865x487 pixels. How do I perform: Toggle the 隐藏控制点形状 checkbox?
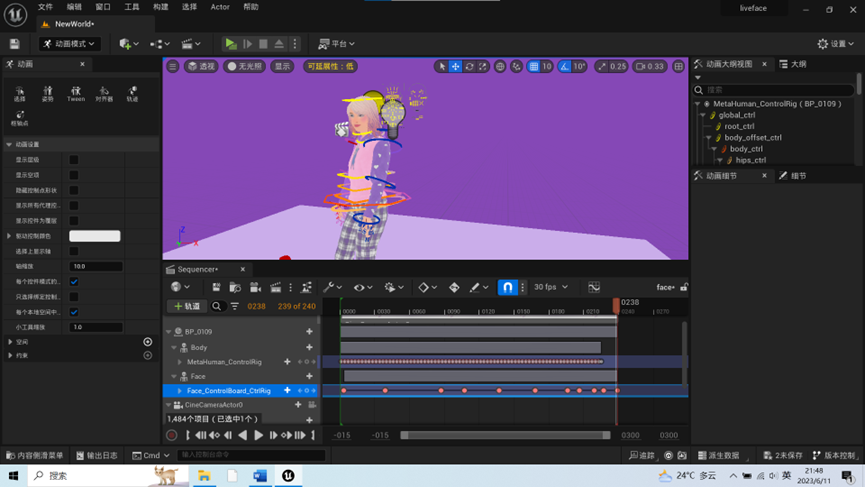coord(73,190)
